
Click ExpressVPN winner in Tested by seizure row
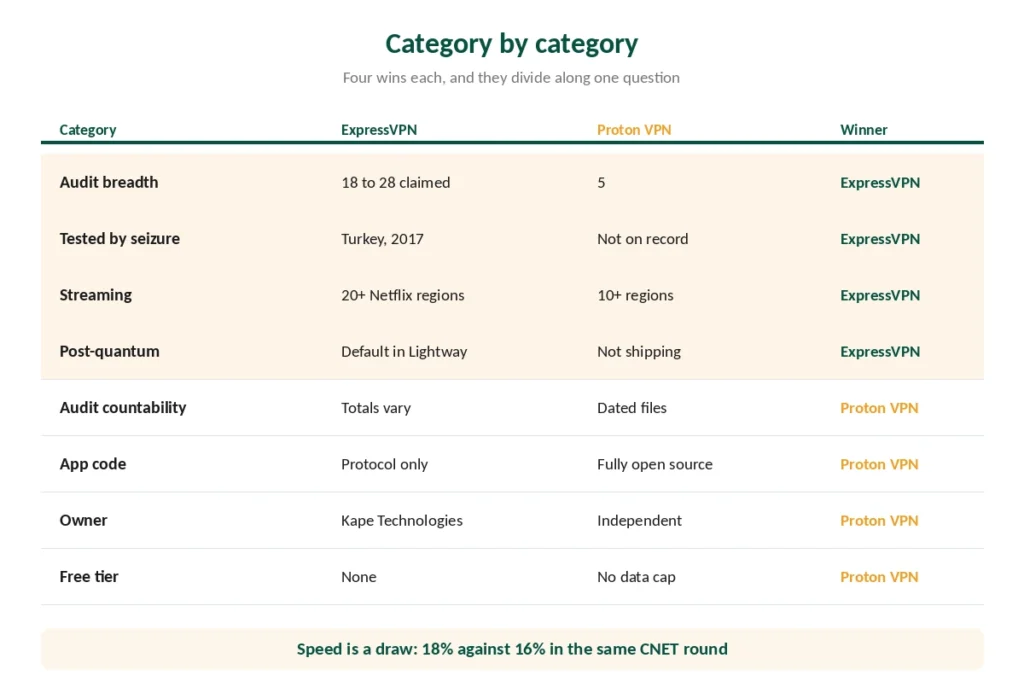(x=880, y=238)
